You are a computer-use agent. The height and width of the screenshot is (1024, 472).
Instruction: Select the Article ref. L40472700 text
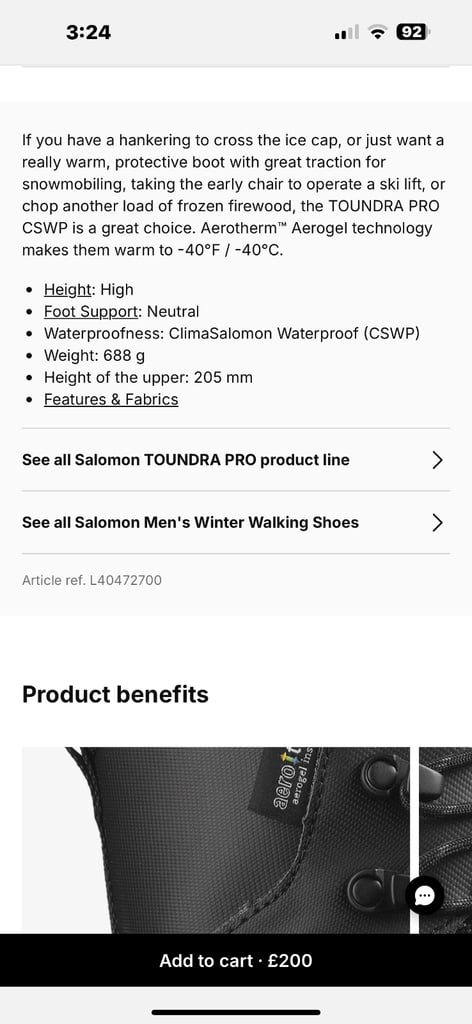92,580
